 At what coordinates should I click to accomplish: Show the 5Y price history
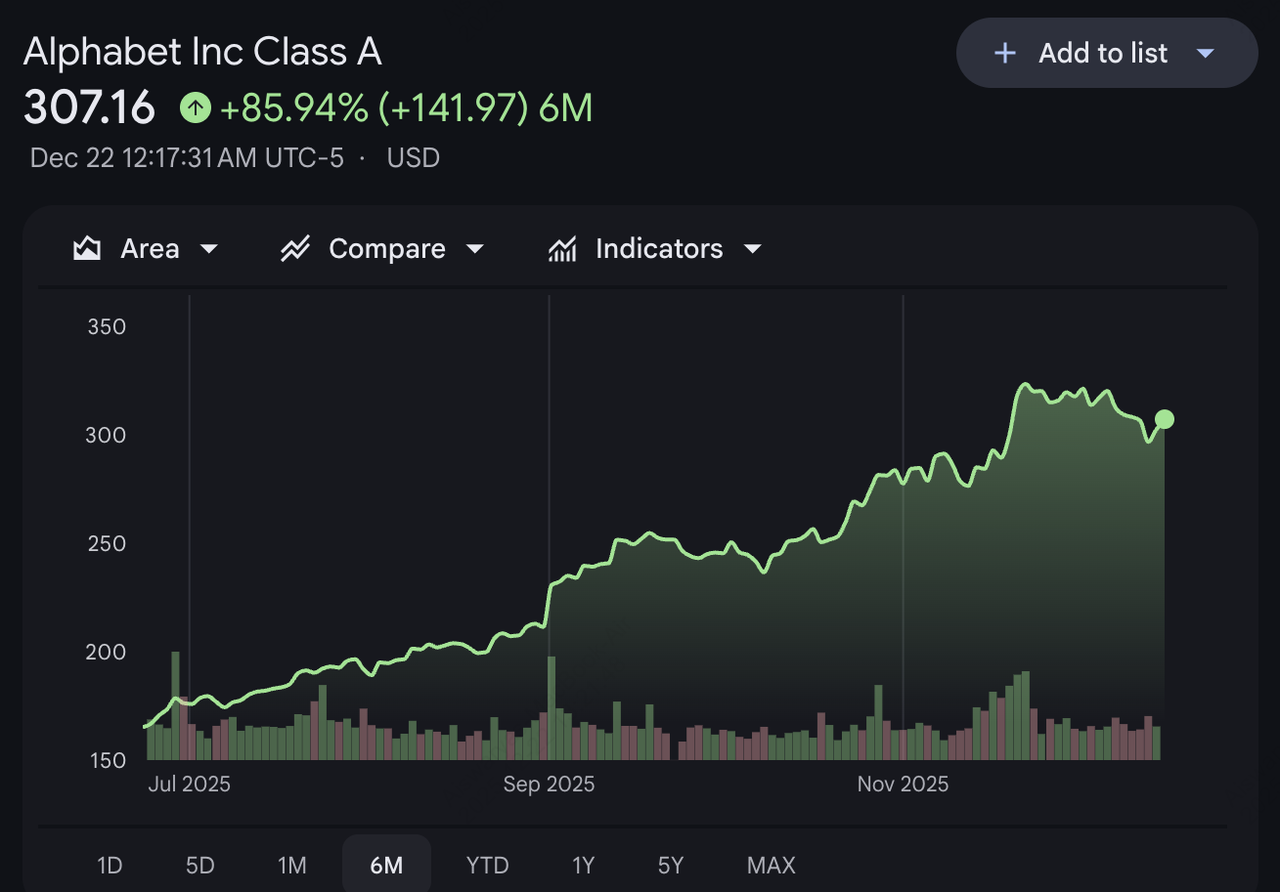671,865
